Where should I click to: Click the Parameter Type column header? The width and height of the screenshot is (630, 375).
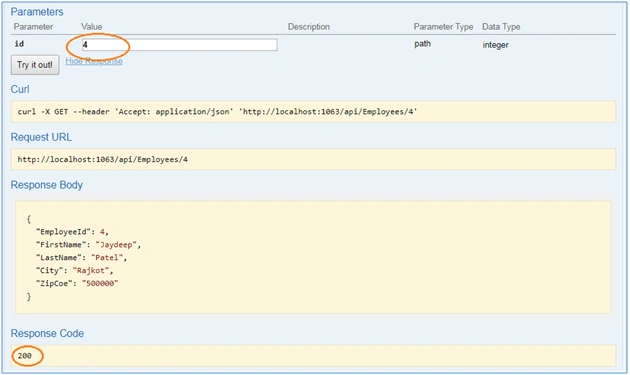(x=444, y=27)
